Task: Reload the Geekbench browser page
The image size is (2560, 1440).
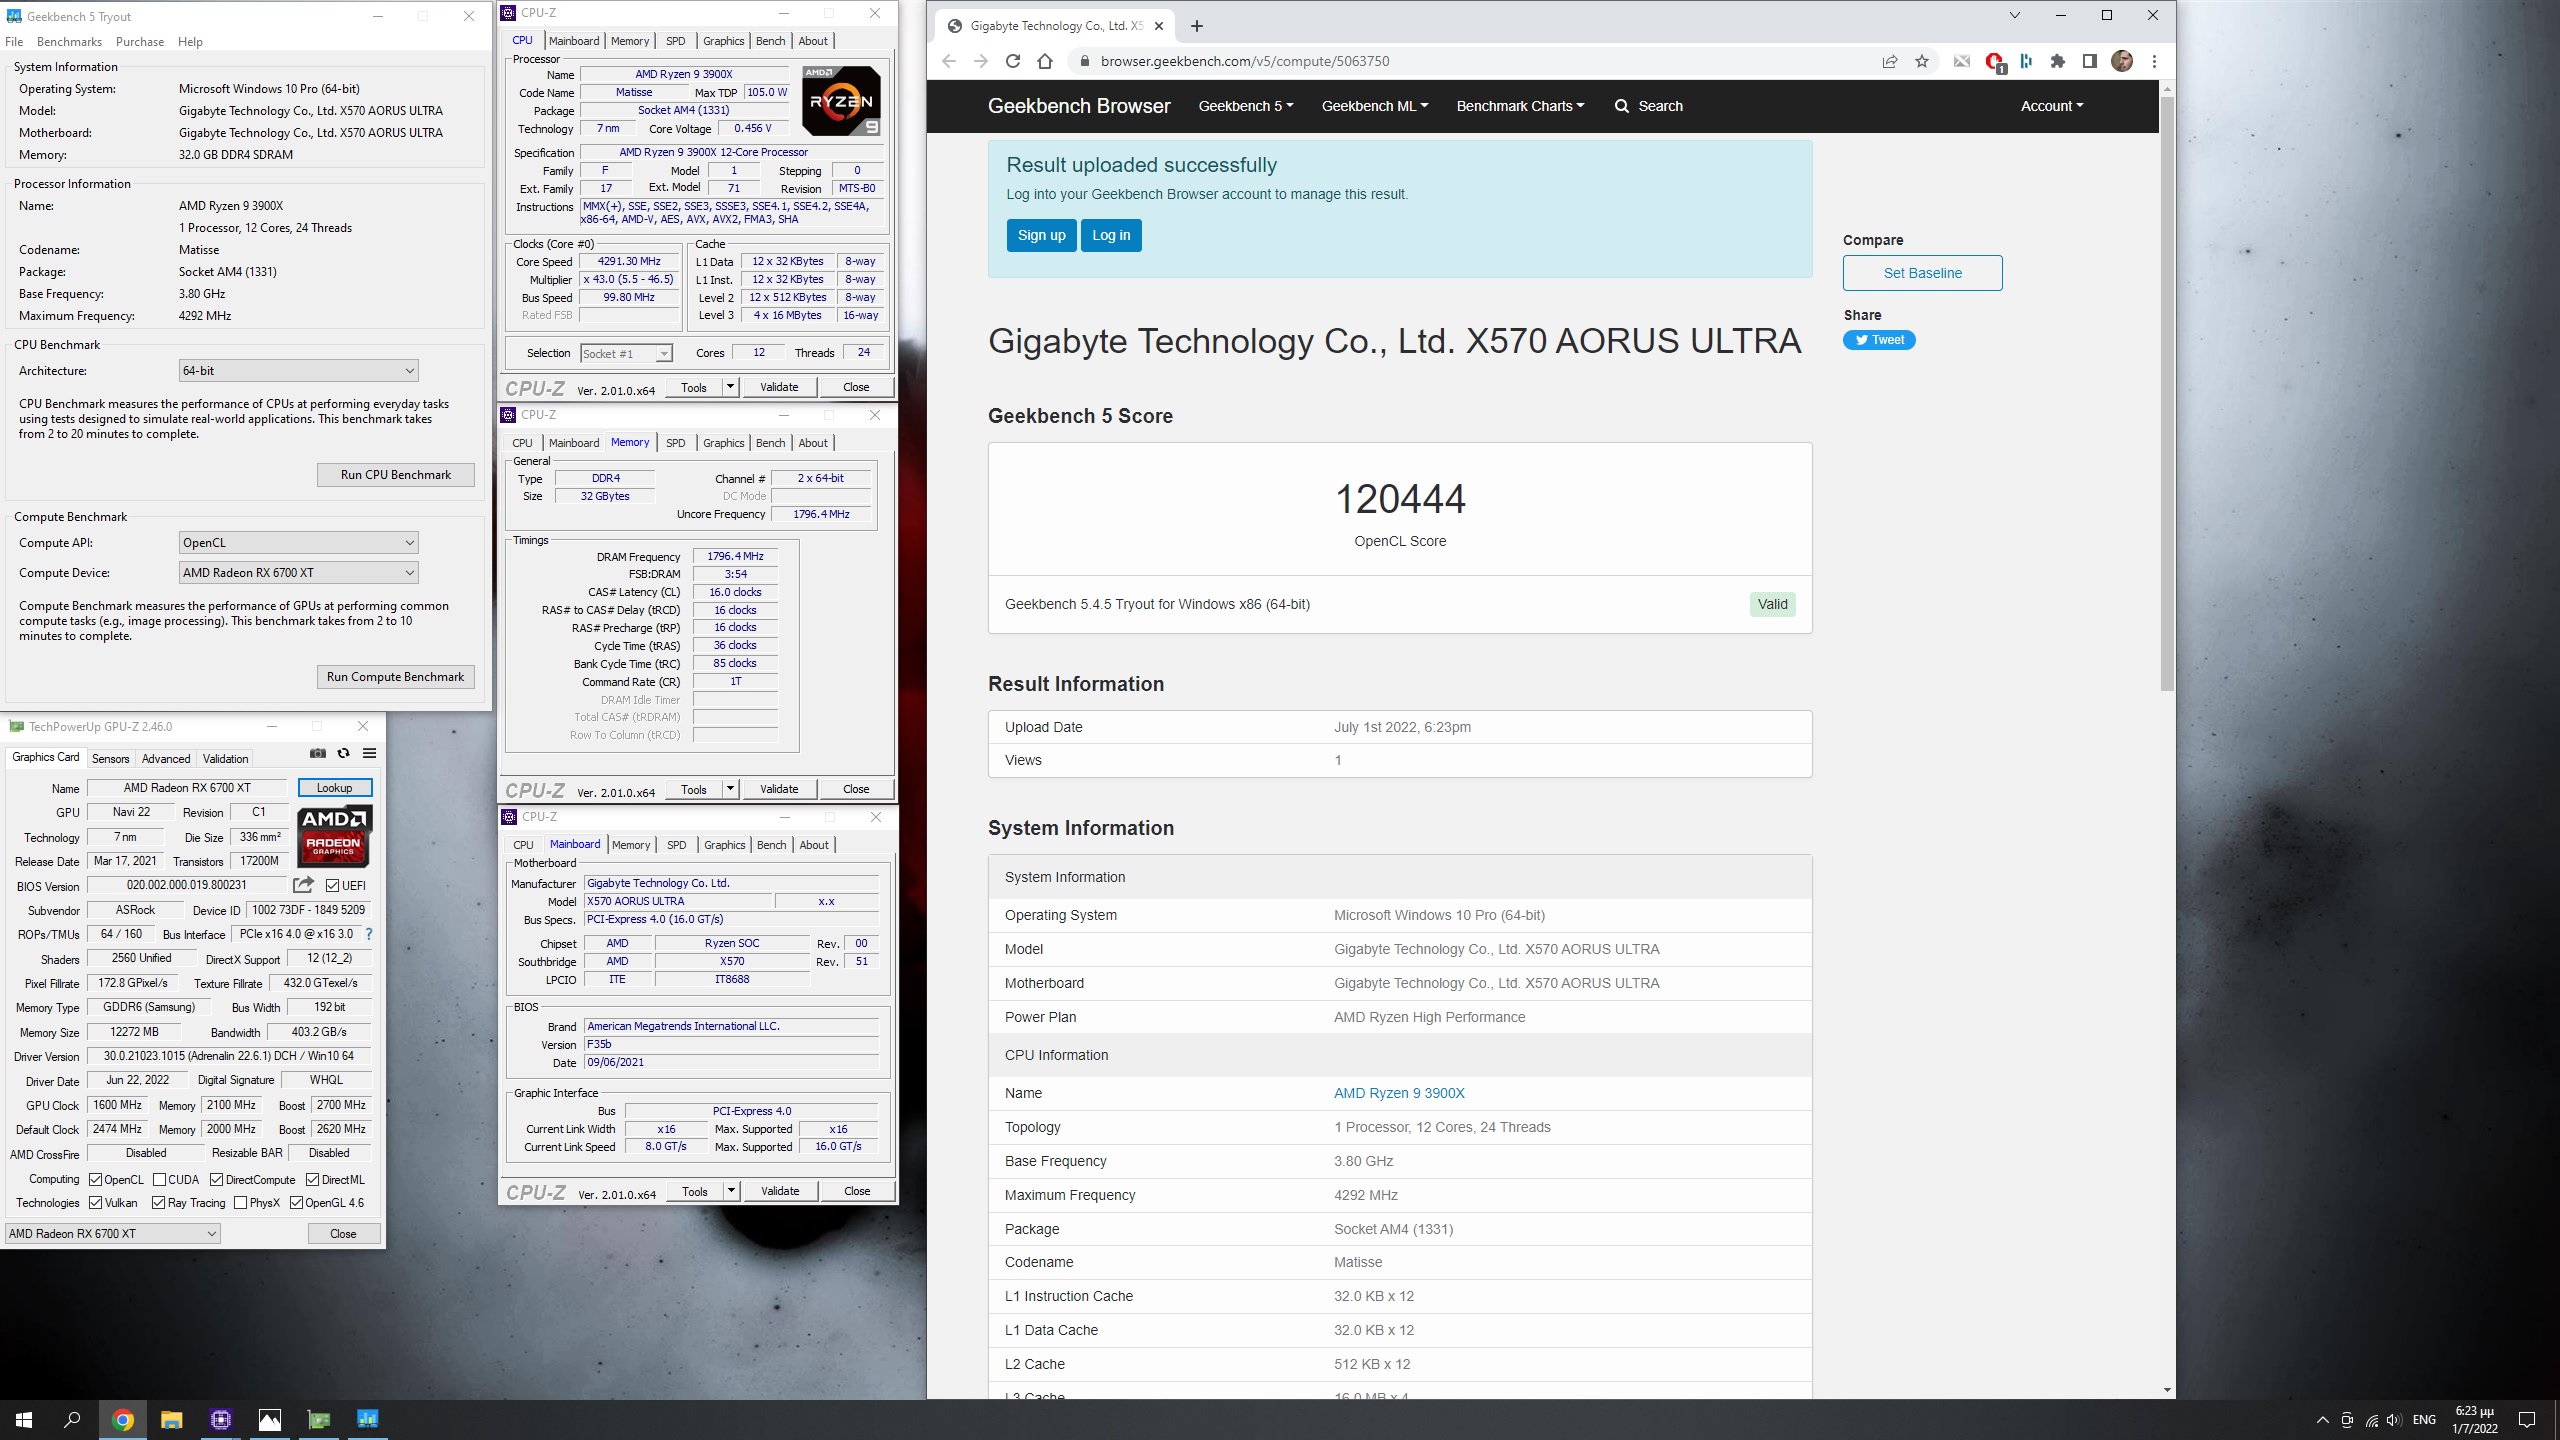Action: [x=1013, y=61]
